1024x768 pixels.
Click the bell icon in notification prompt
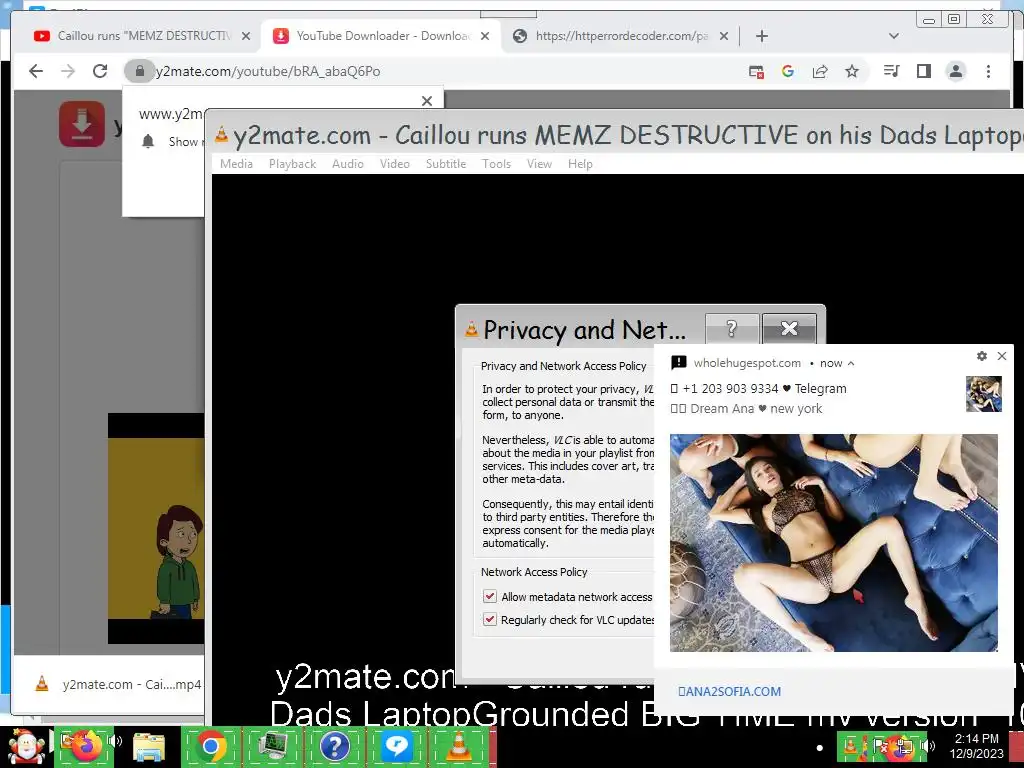pyautogui.click(x=148, y=141)
